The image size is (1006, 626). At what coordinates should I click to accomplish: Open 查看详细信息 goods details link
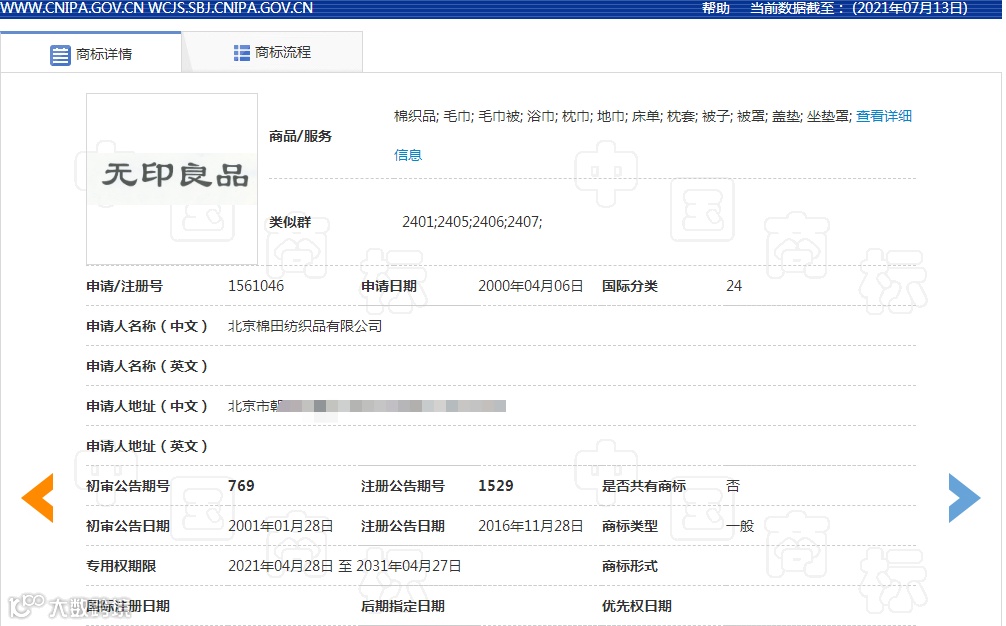point(883,116)
